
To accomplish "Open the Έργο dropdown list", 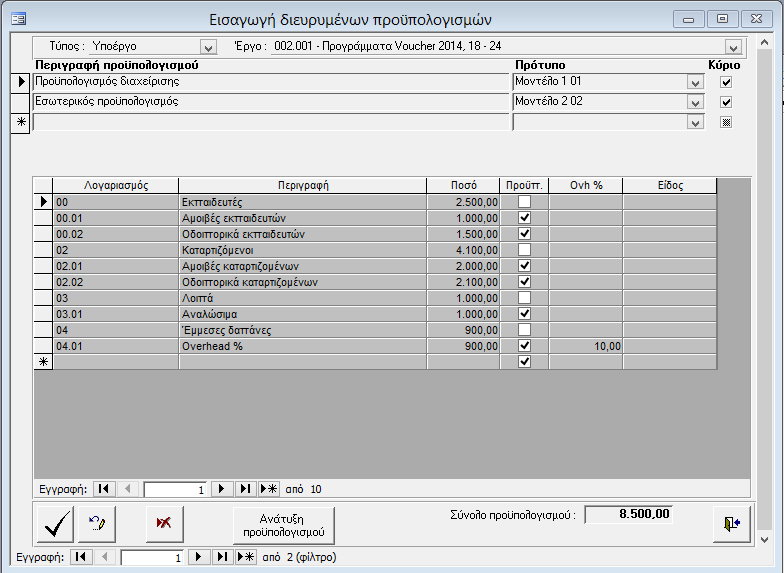I will (x=733, y=47).
